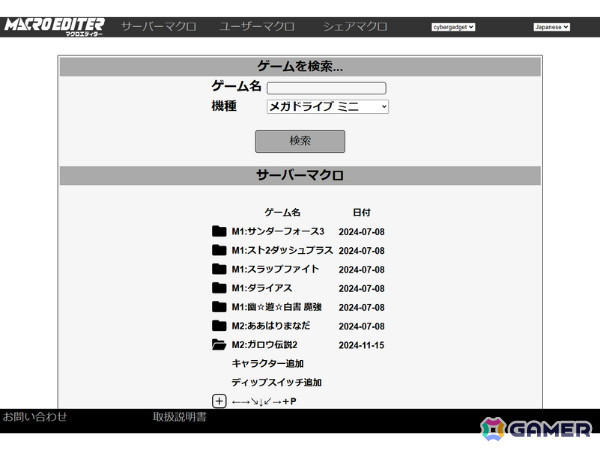Open the サーバーマクロ menu tab
Image resolution: width=600 pixels, height=450 pixels.
point(159,26)
